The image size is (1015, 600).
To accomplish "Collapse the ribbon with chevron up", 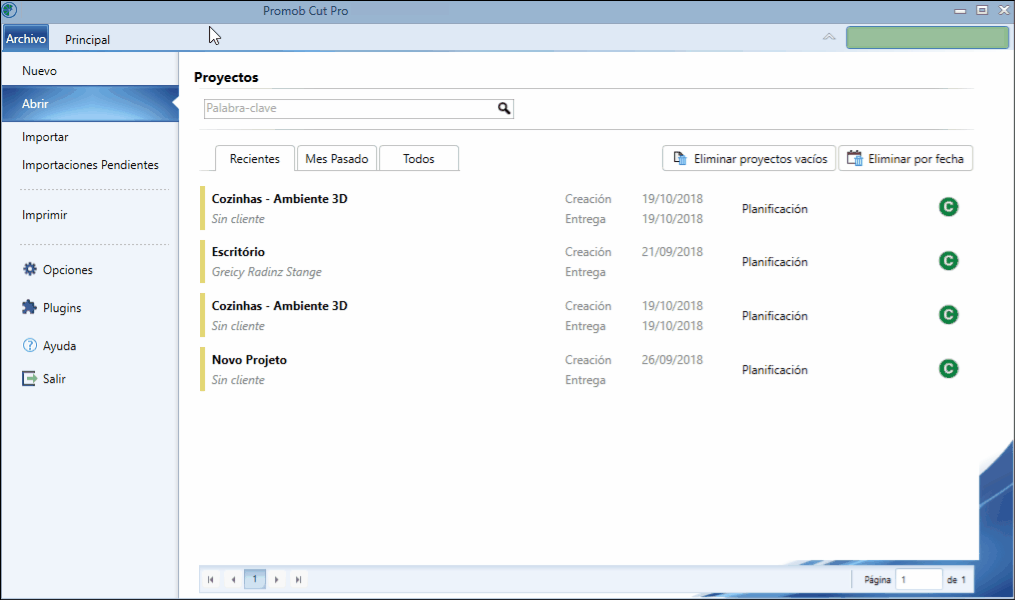I will coord(829,37).
